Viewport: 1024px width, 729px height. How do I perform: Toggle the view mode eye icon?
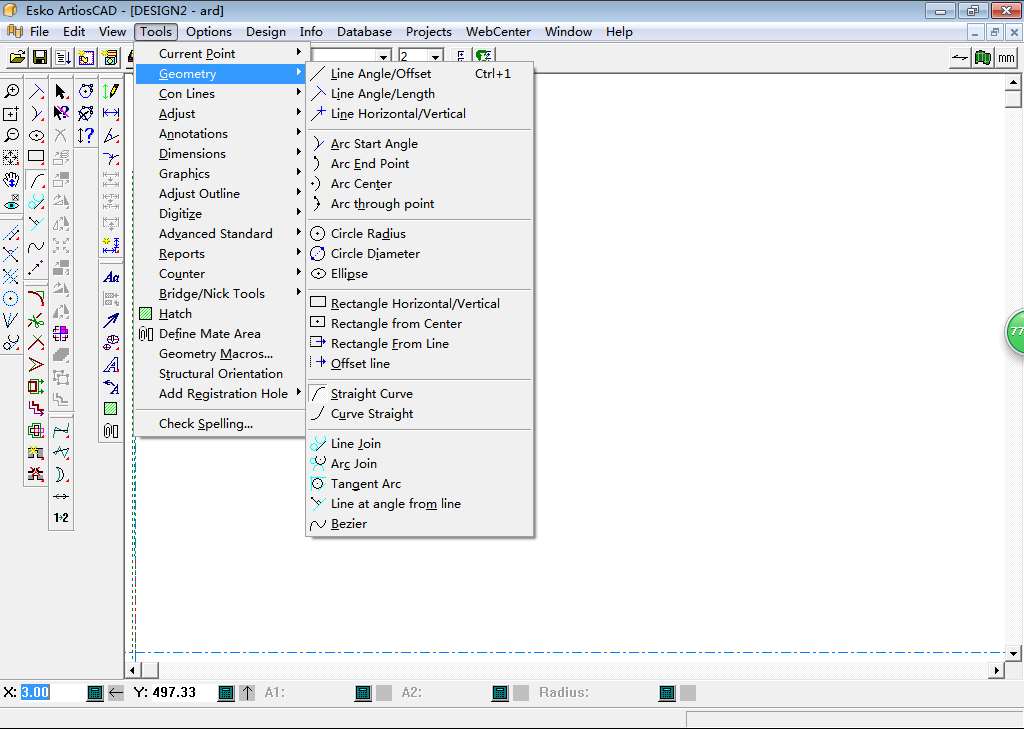click(x=11, y=203)
